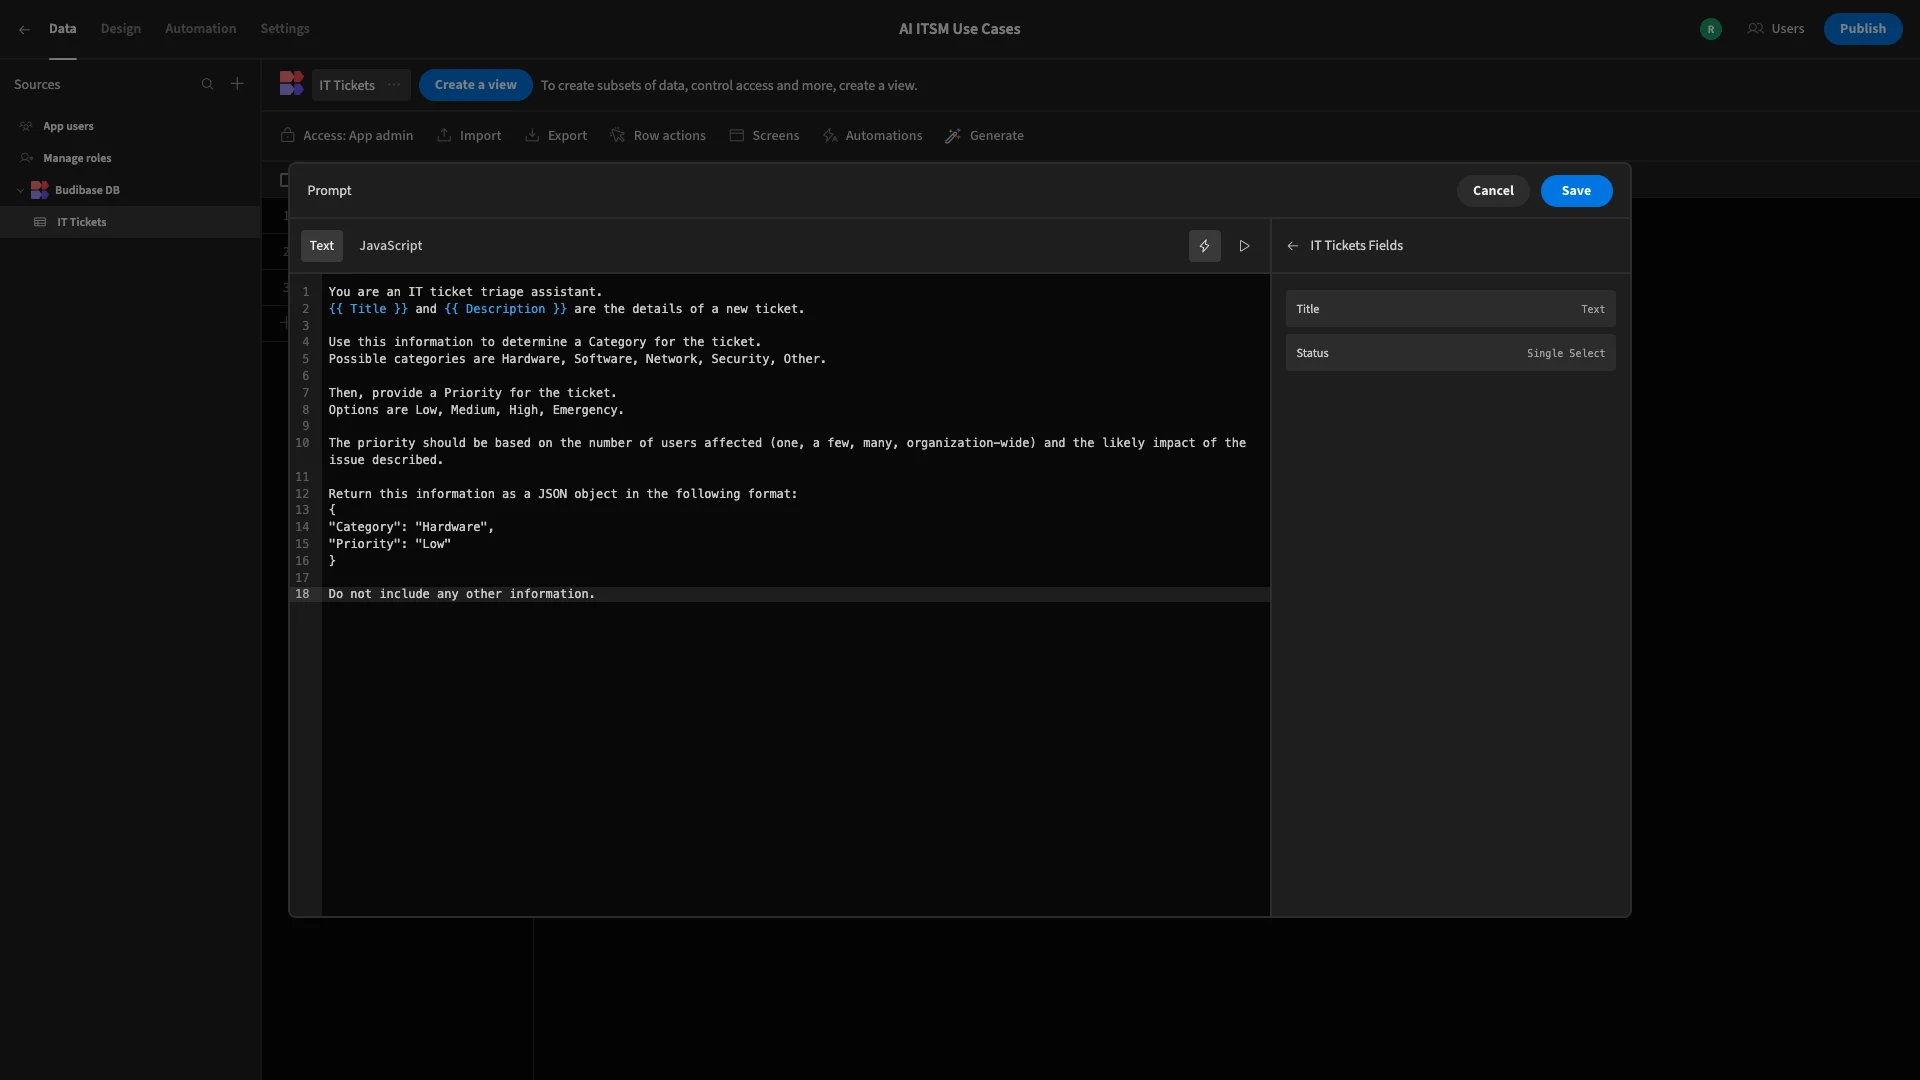Switch to the Data tab
Screen dimensions: 1920x1080
(x=62, y=29)
